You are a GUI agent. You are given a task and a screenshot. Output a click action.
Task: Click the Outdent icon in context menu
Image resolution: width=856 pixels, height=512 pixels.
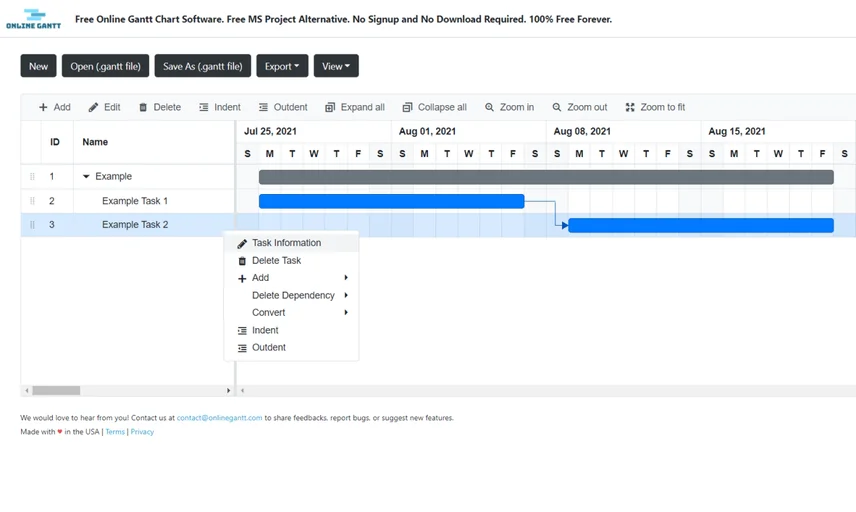point(242,348)
